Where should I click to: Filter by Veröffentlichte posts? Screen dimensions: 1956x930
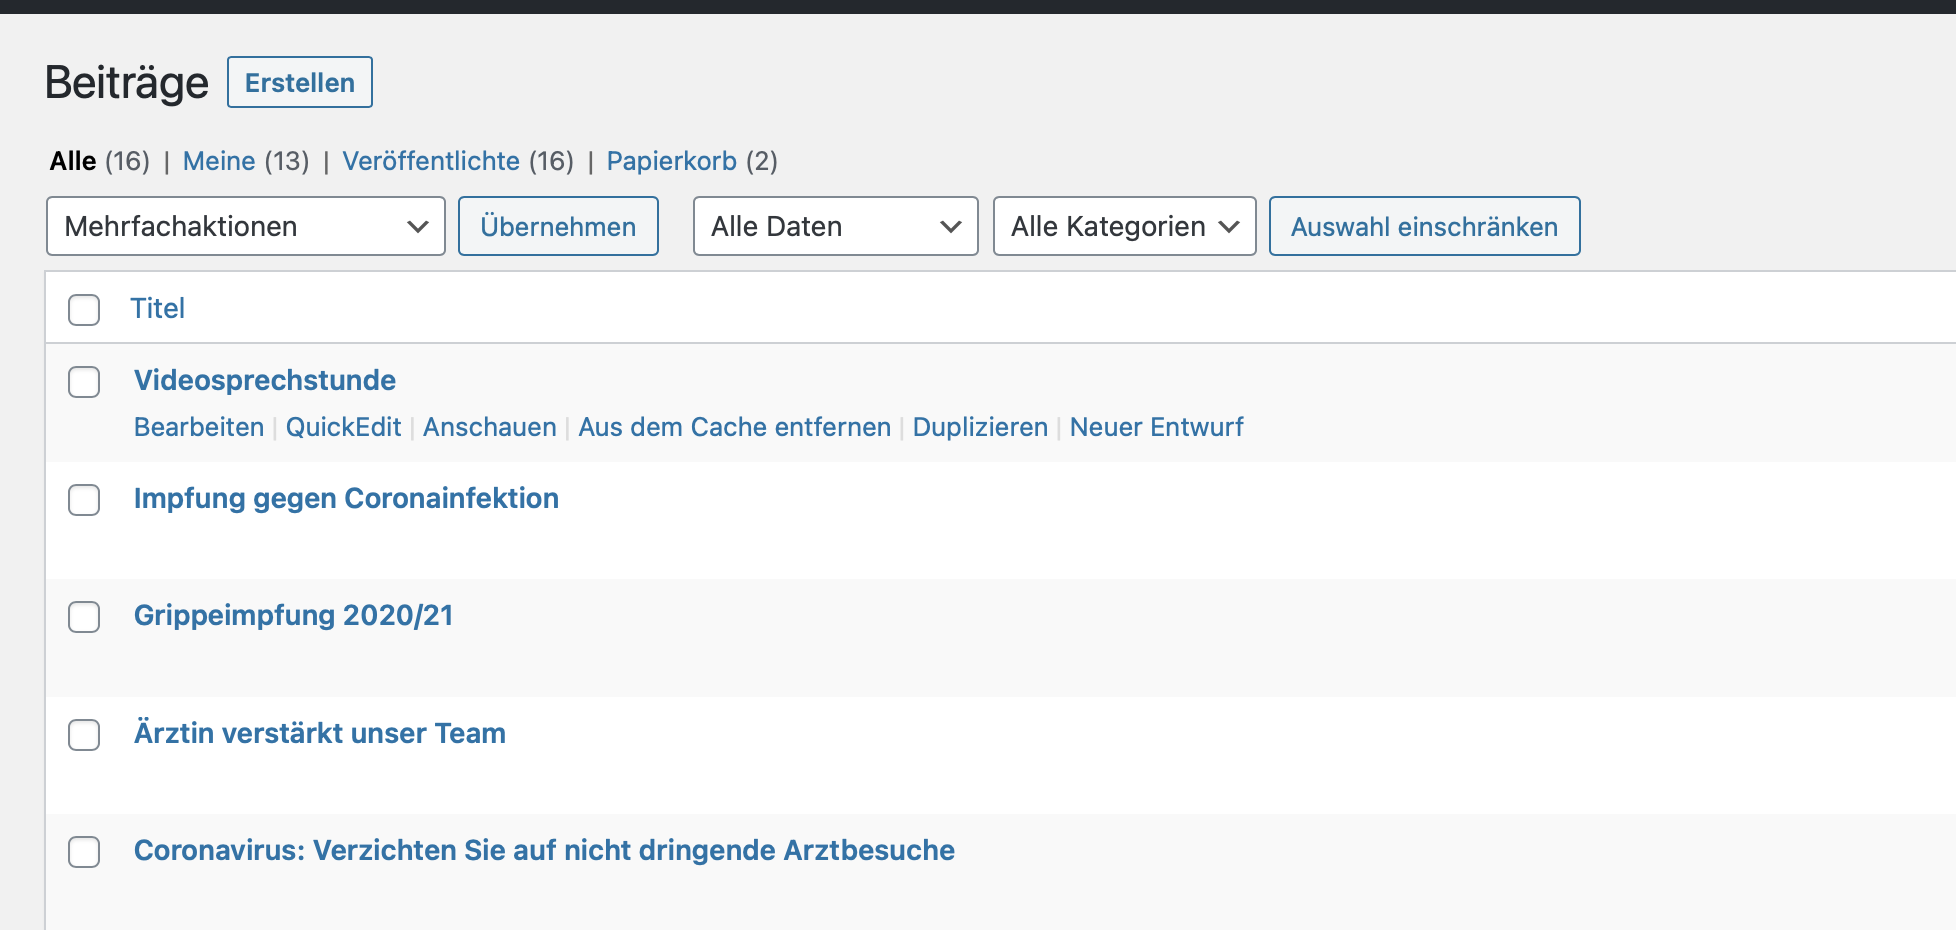click(431, 161)
